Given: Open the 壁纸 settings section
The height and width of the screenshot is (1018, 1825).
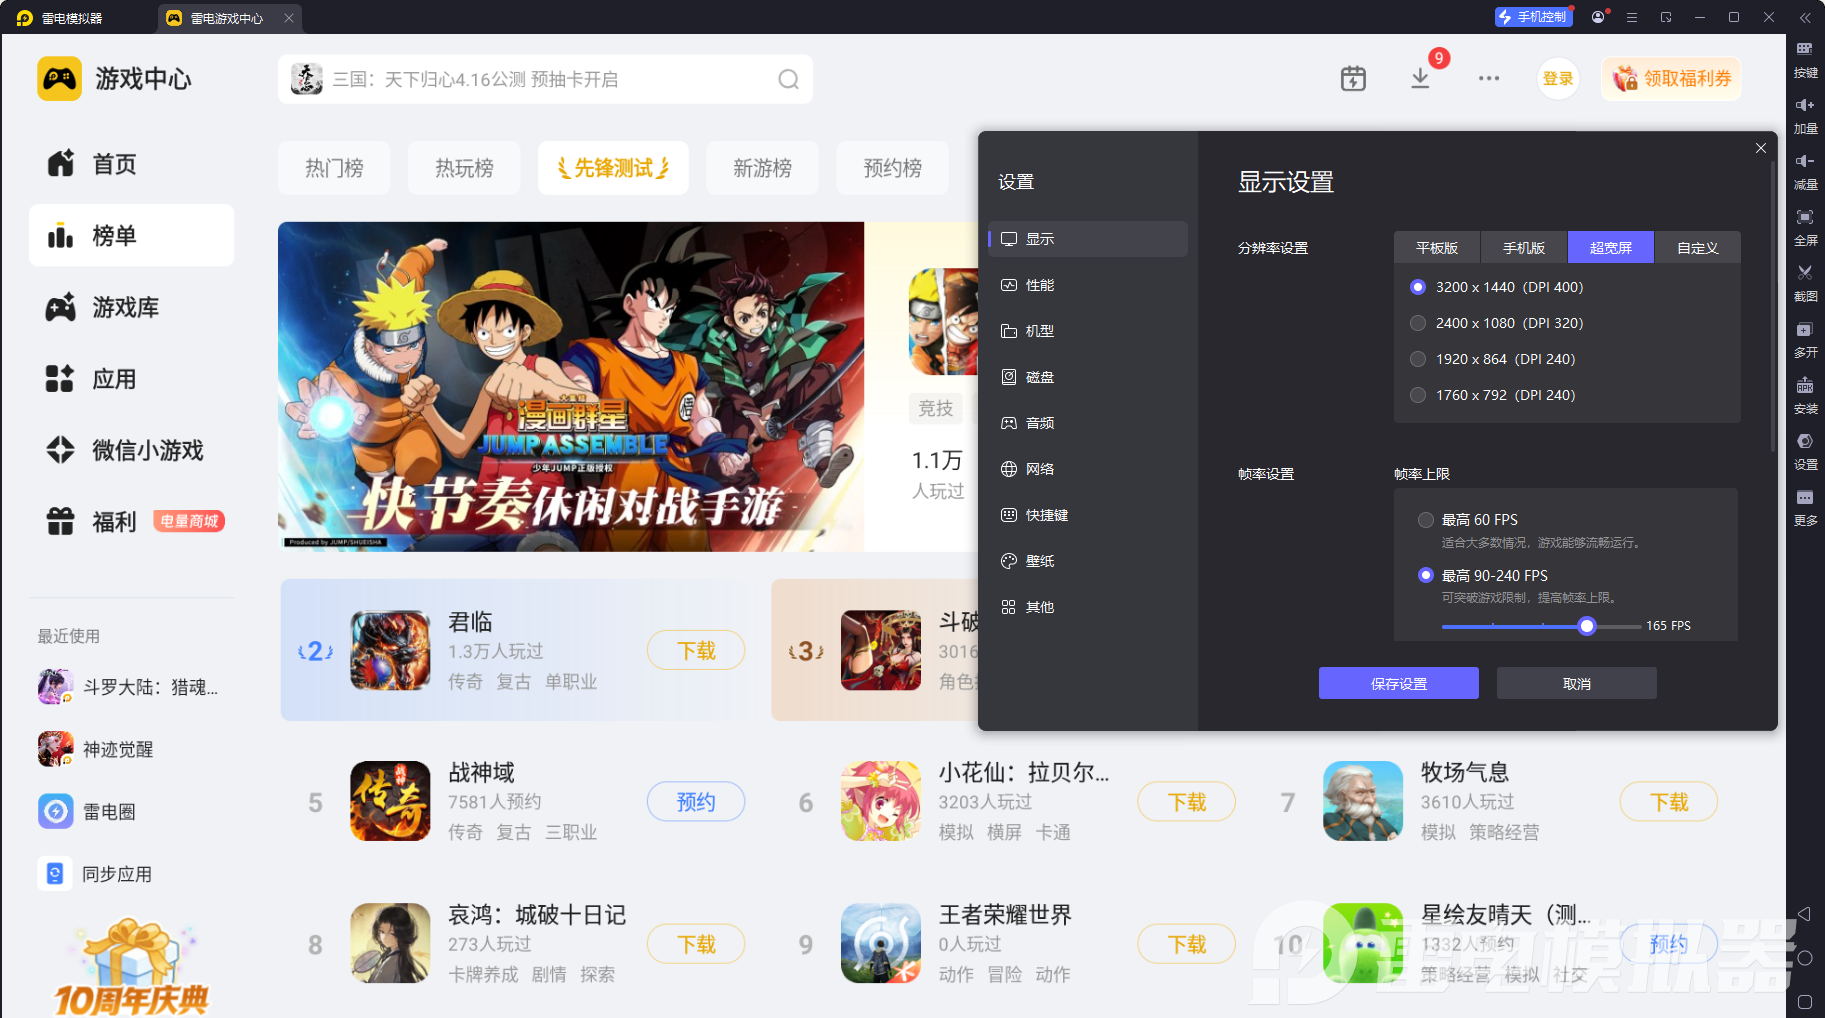Looking at the screenshot, I should click(1088, 561).
